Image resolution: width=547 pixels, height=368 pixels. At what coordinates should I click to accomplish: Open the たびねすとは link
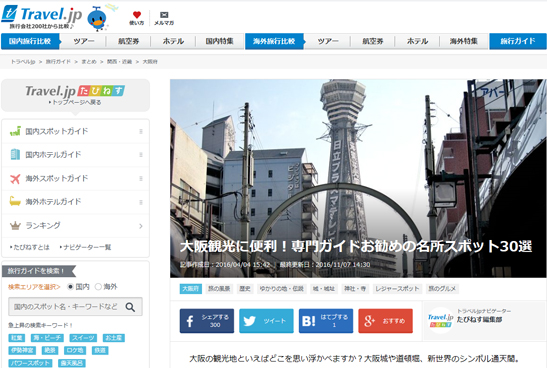[x=30, y=247]
